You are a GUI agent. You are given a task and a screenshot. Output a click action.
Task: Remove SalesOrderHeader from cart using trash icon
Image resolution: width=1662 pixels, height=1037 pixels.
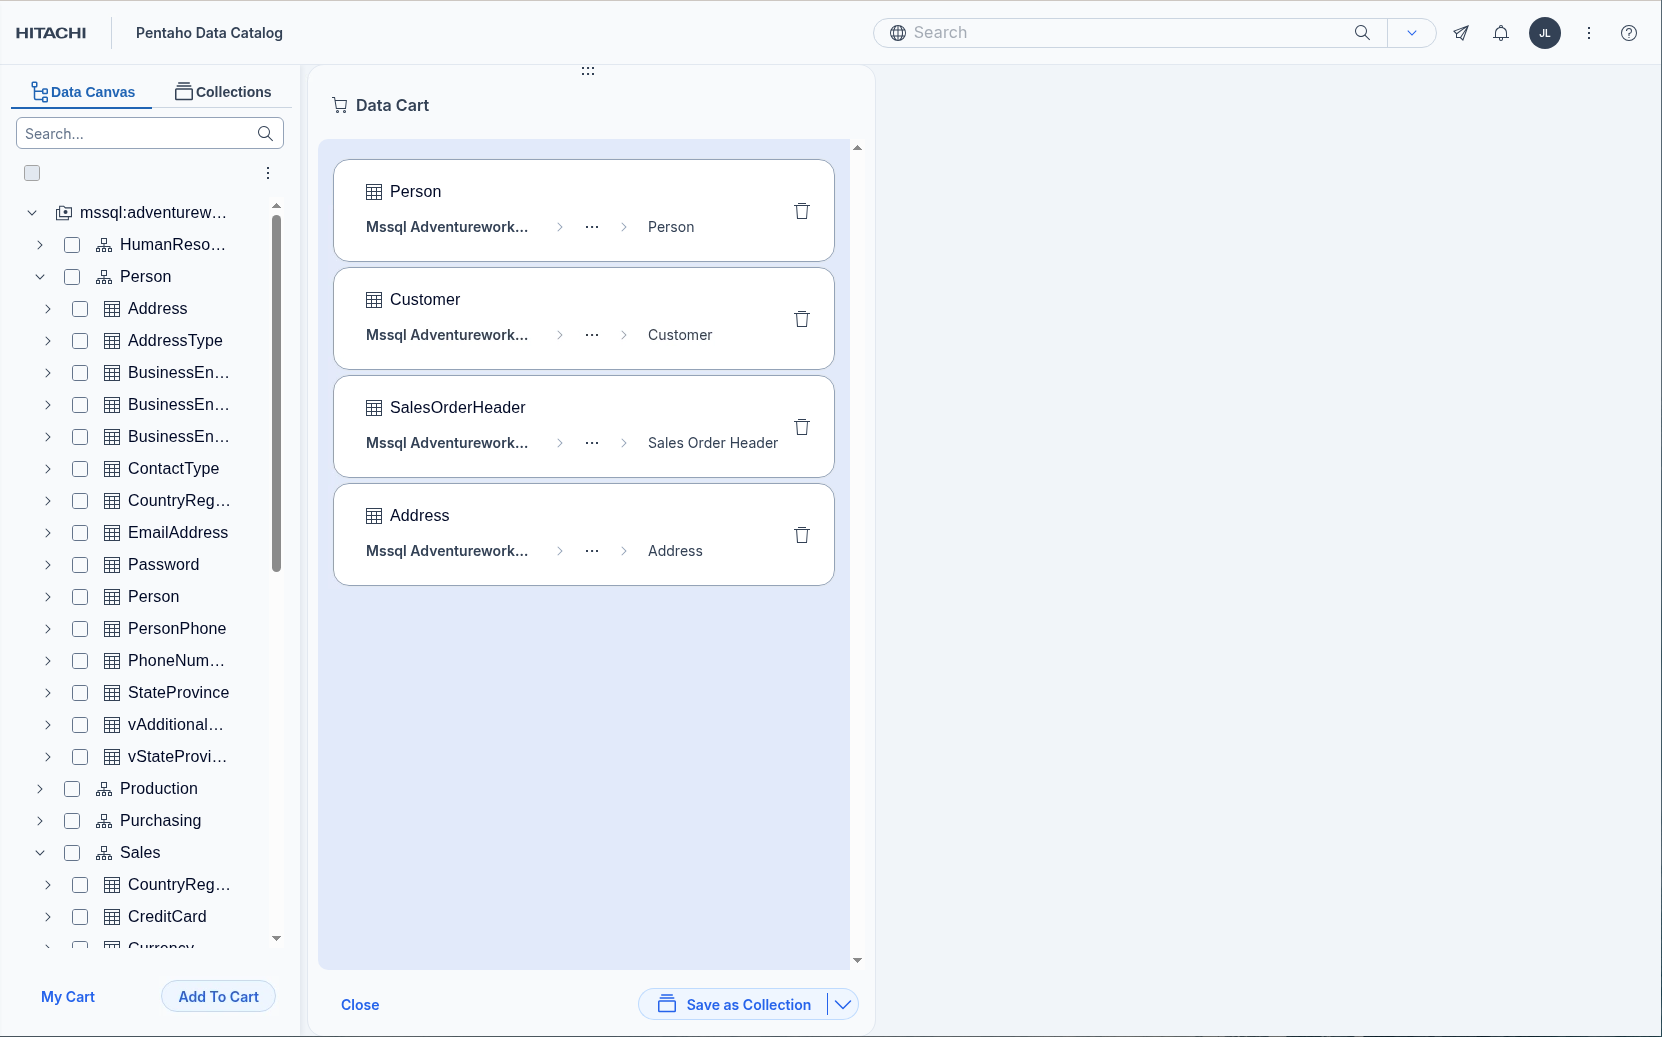pos(801,427)
